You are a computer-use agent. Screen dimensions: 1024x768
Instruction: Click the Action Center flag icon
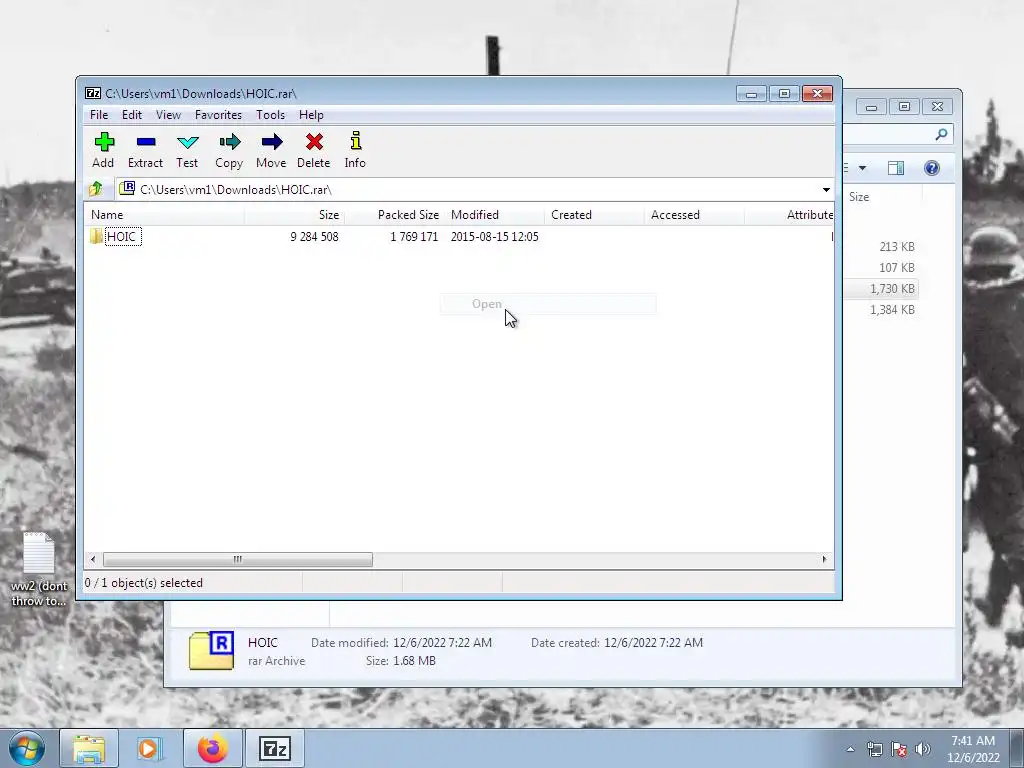tap(899, 749)
